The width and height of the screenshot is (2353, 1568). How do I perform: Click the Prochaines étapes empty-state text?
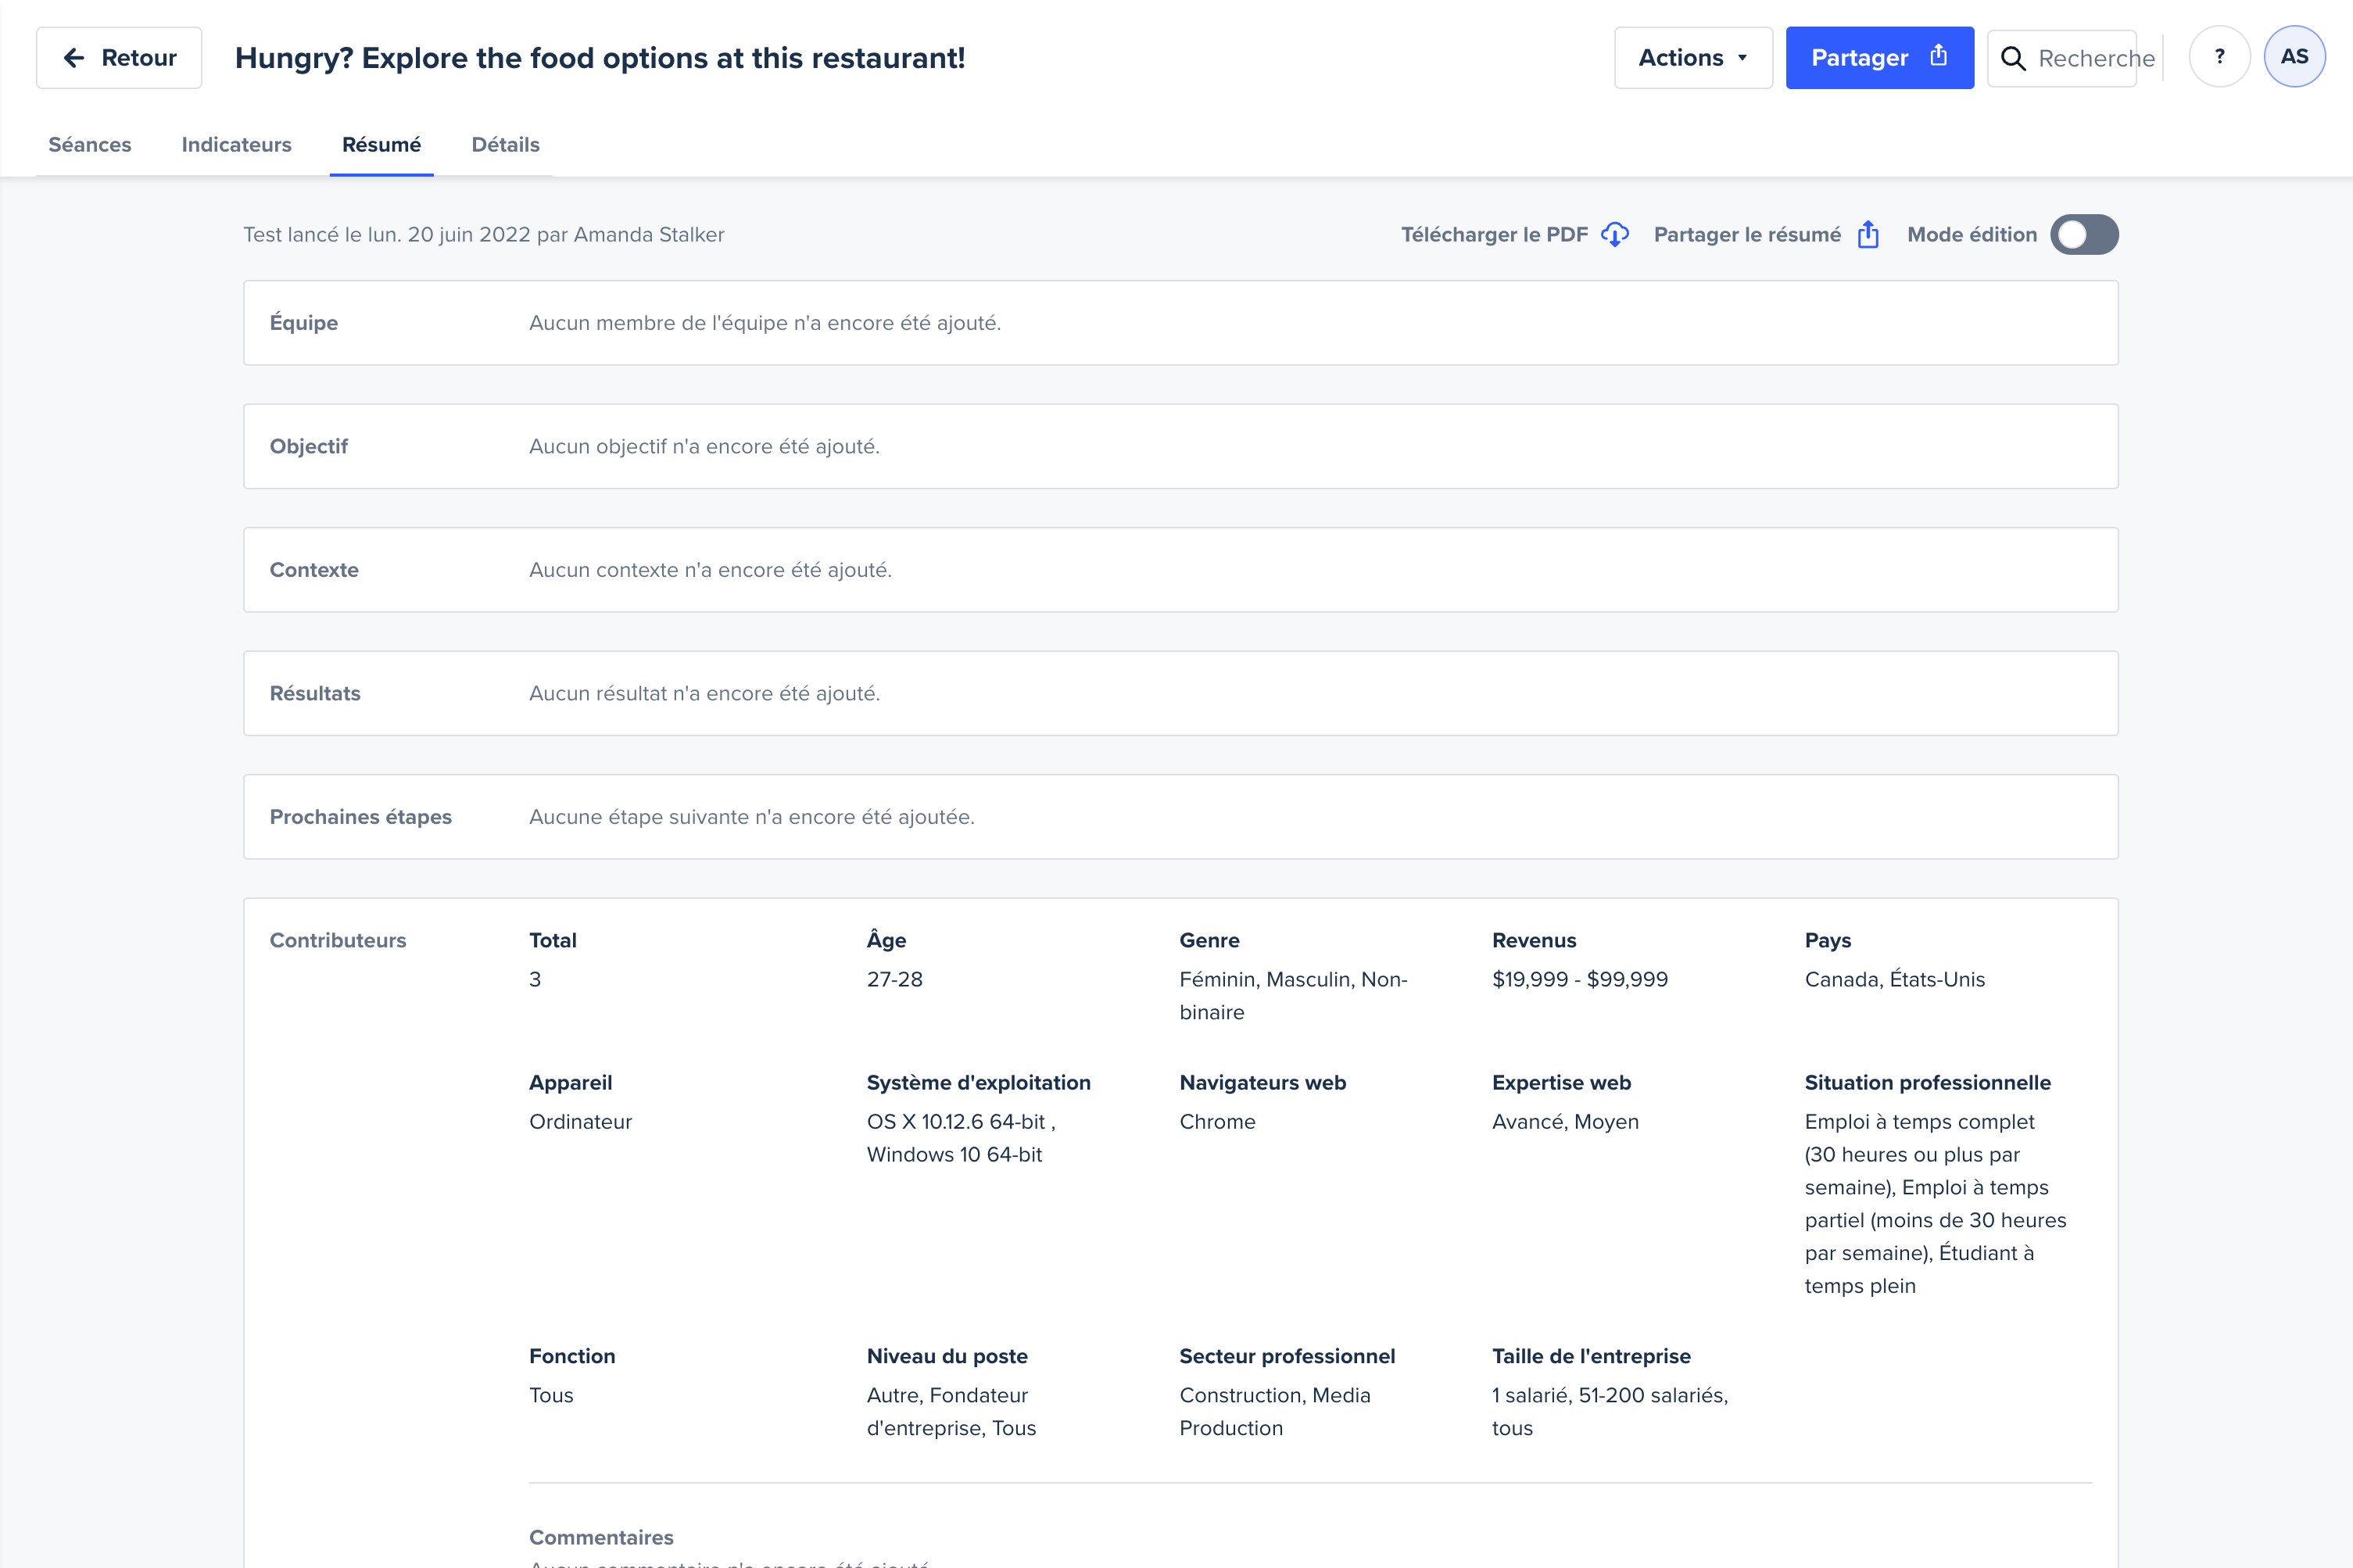(x=752, y=817)
